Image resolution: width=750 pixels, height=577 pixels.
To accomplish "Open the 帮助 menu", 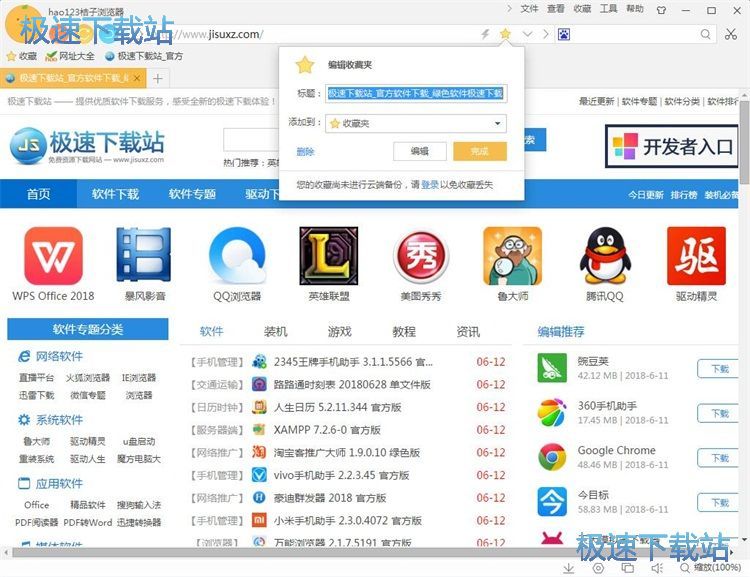I will 635,9.
